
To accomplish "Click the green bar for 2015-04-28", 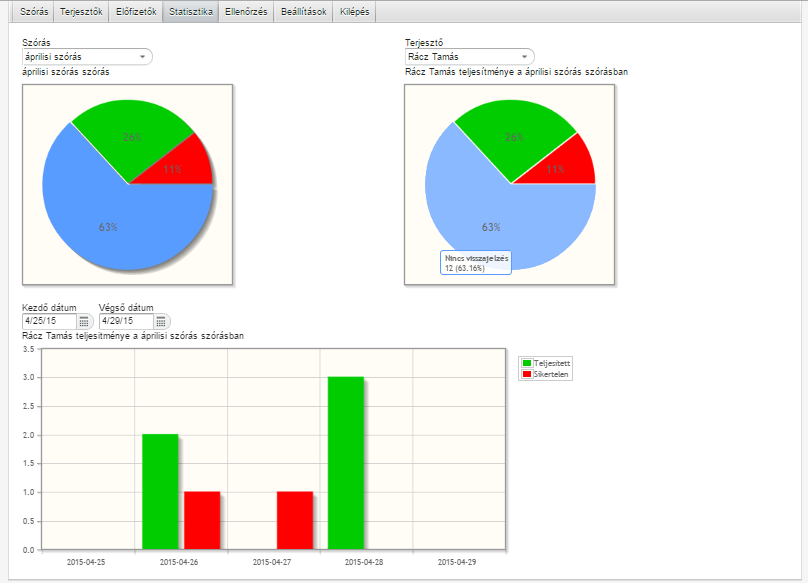I will (346, 463).
